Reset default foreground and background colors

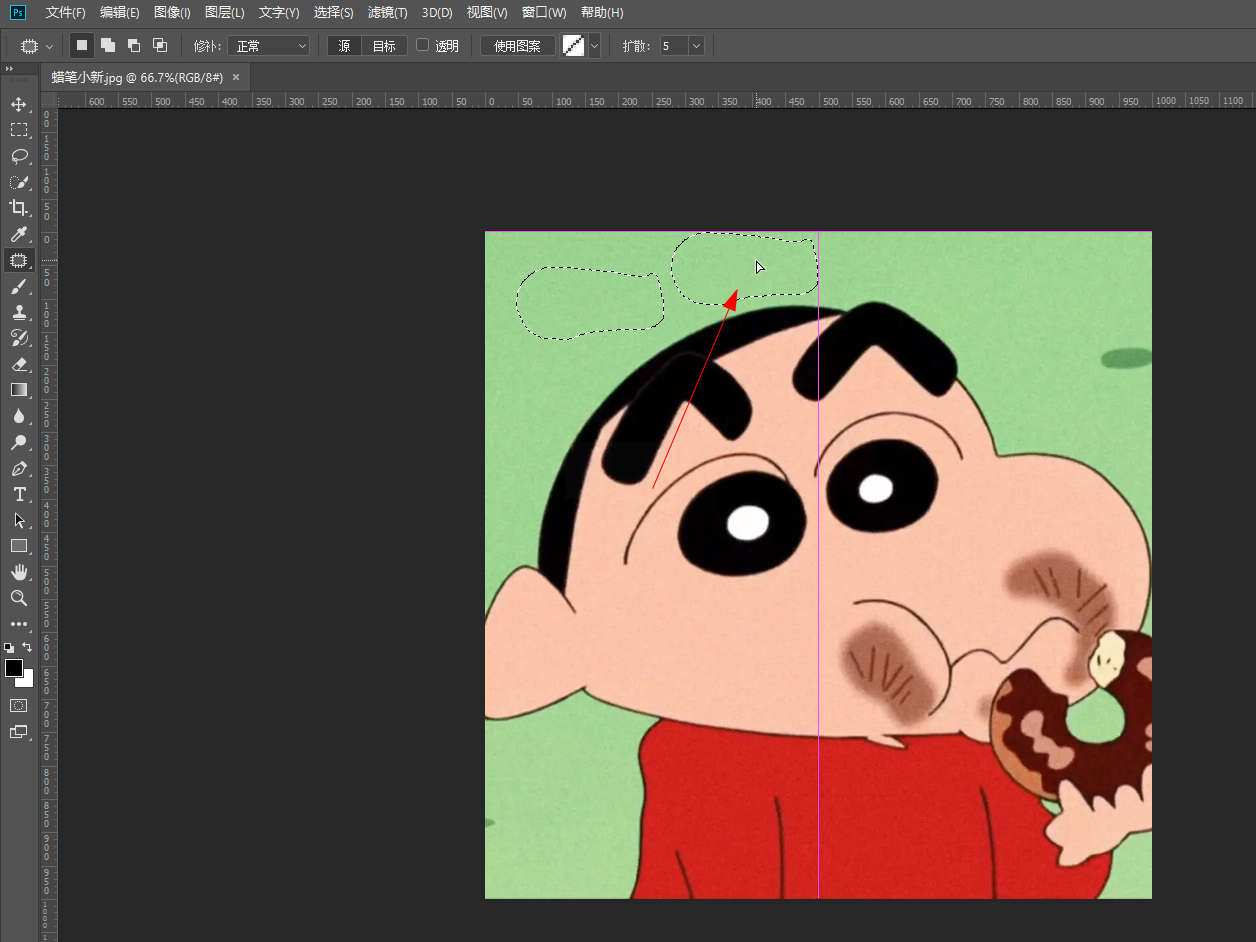pos(9,648)
